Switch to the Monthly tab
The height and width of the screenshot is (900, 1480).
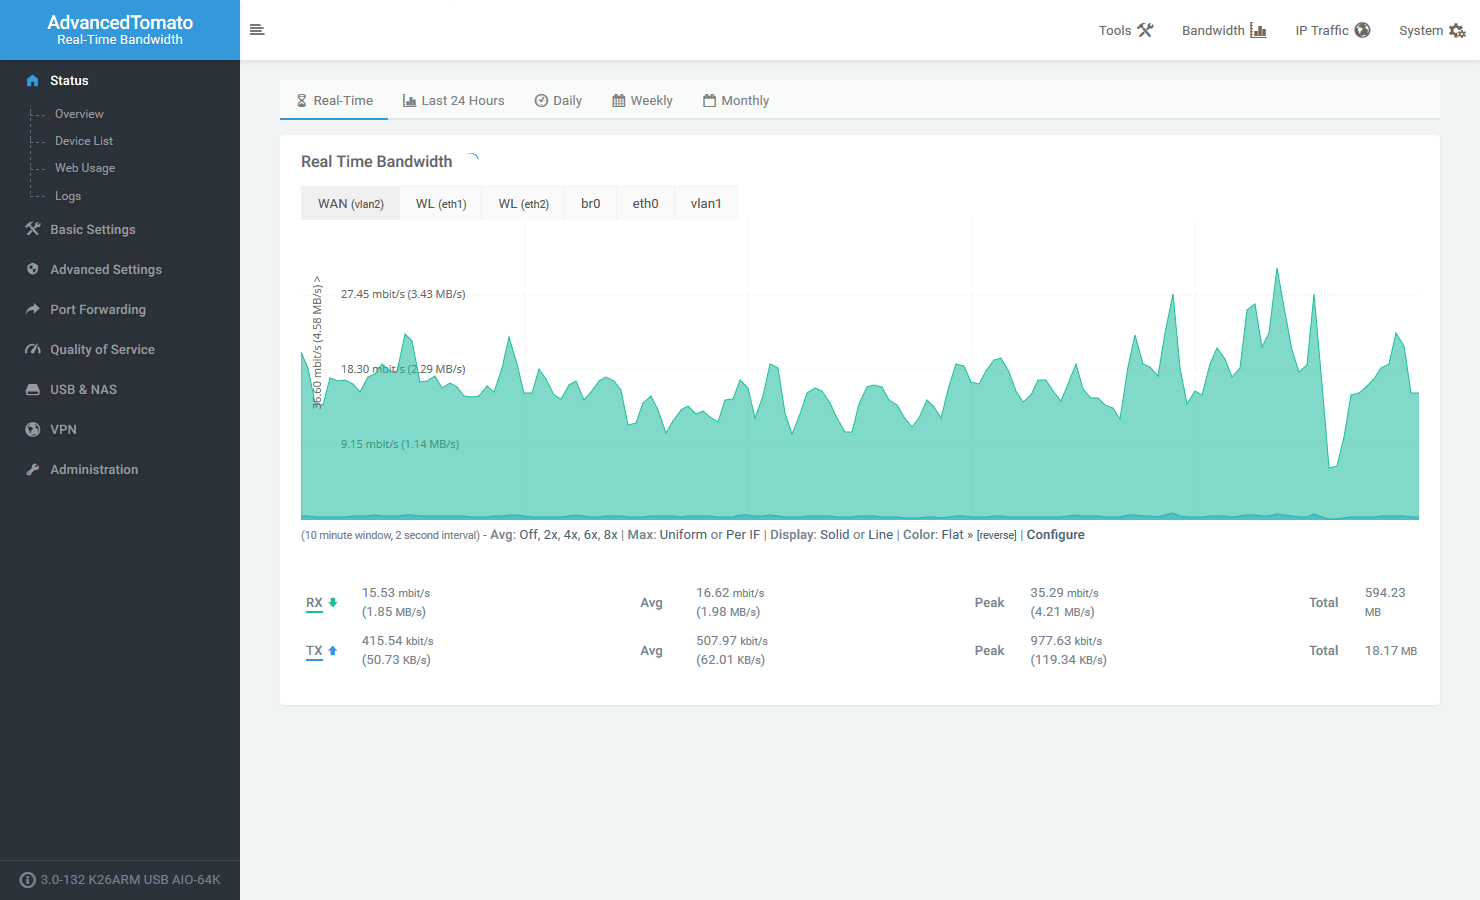tap(736, 100)
